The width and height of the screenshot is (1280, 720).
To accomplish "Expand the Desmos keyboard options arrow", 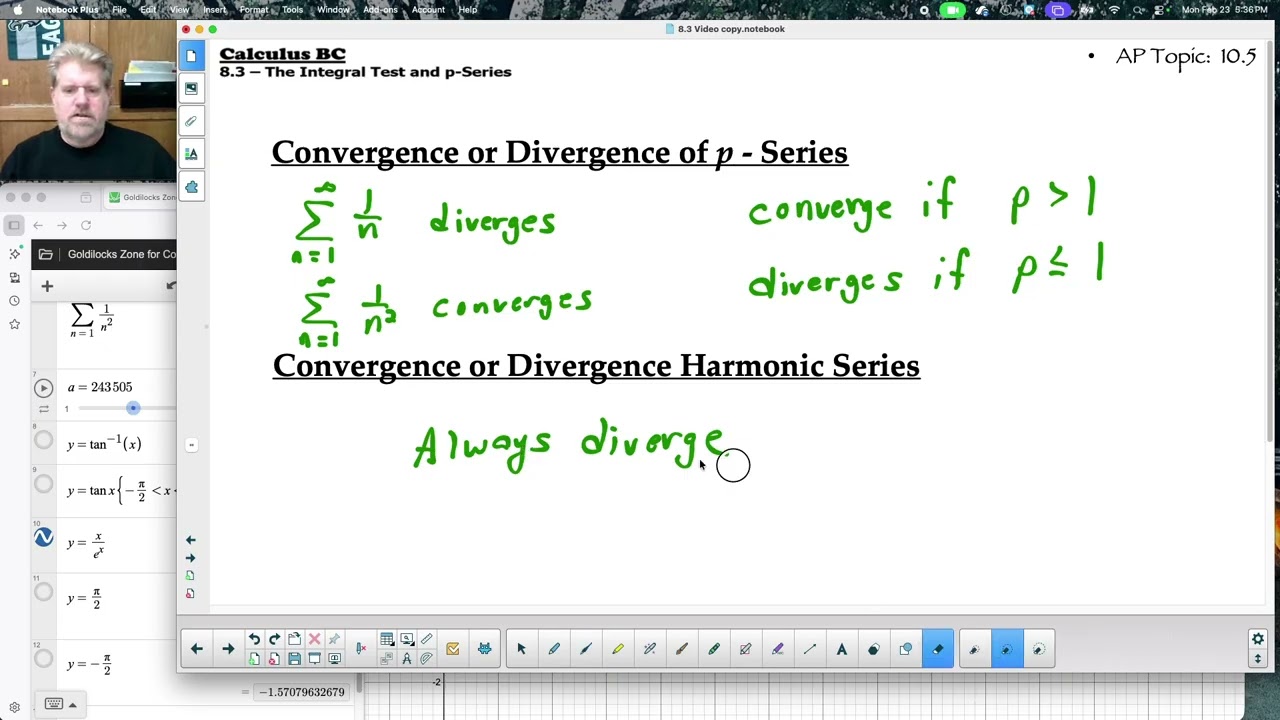I will click(x=72, y=704).
